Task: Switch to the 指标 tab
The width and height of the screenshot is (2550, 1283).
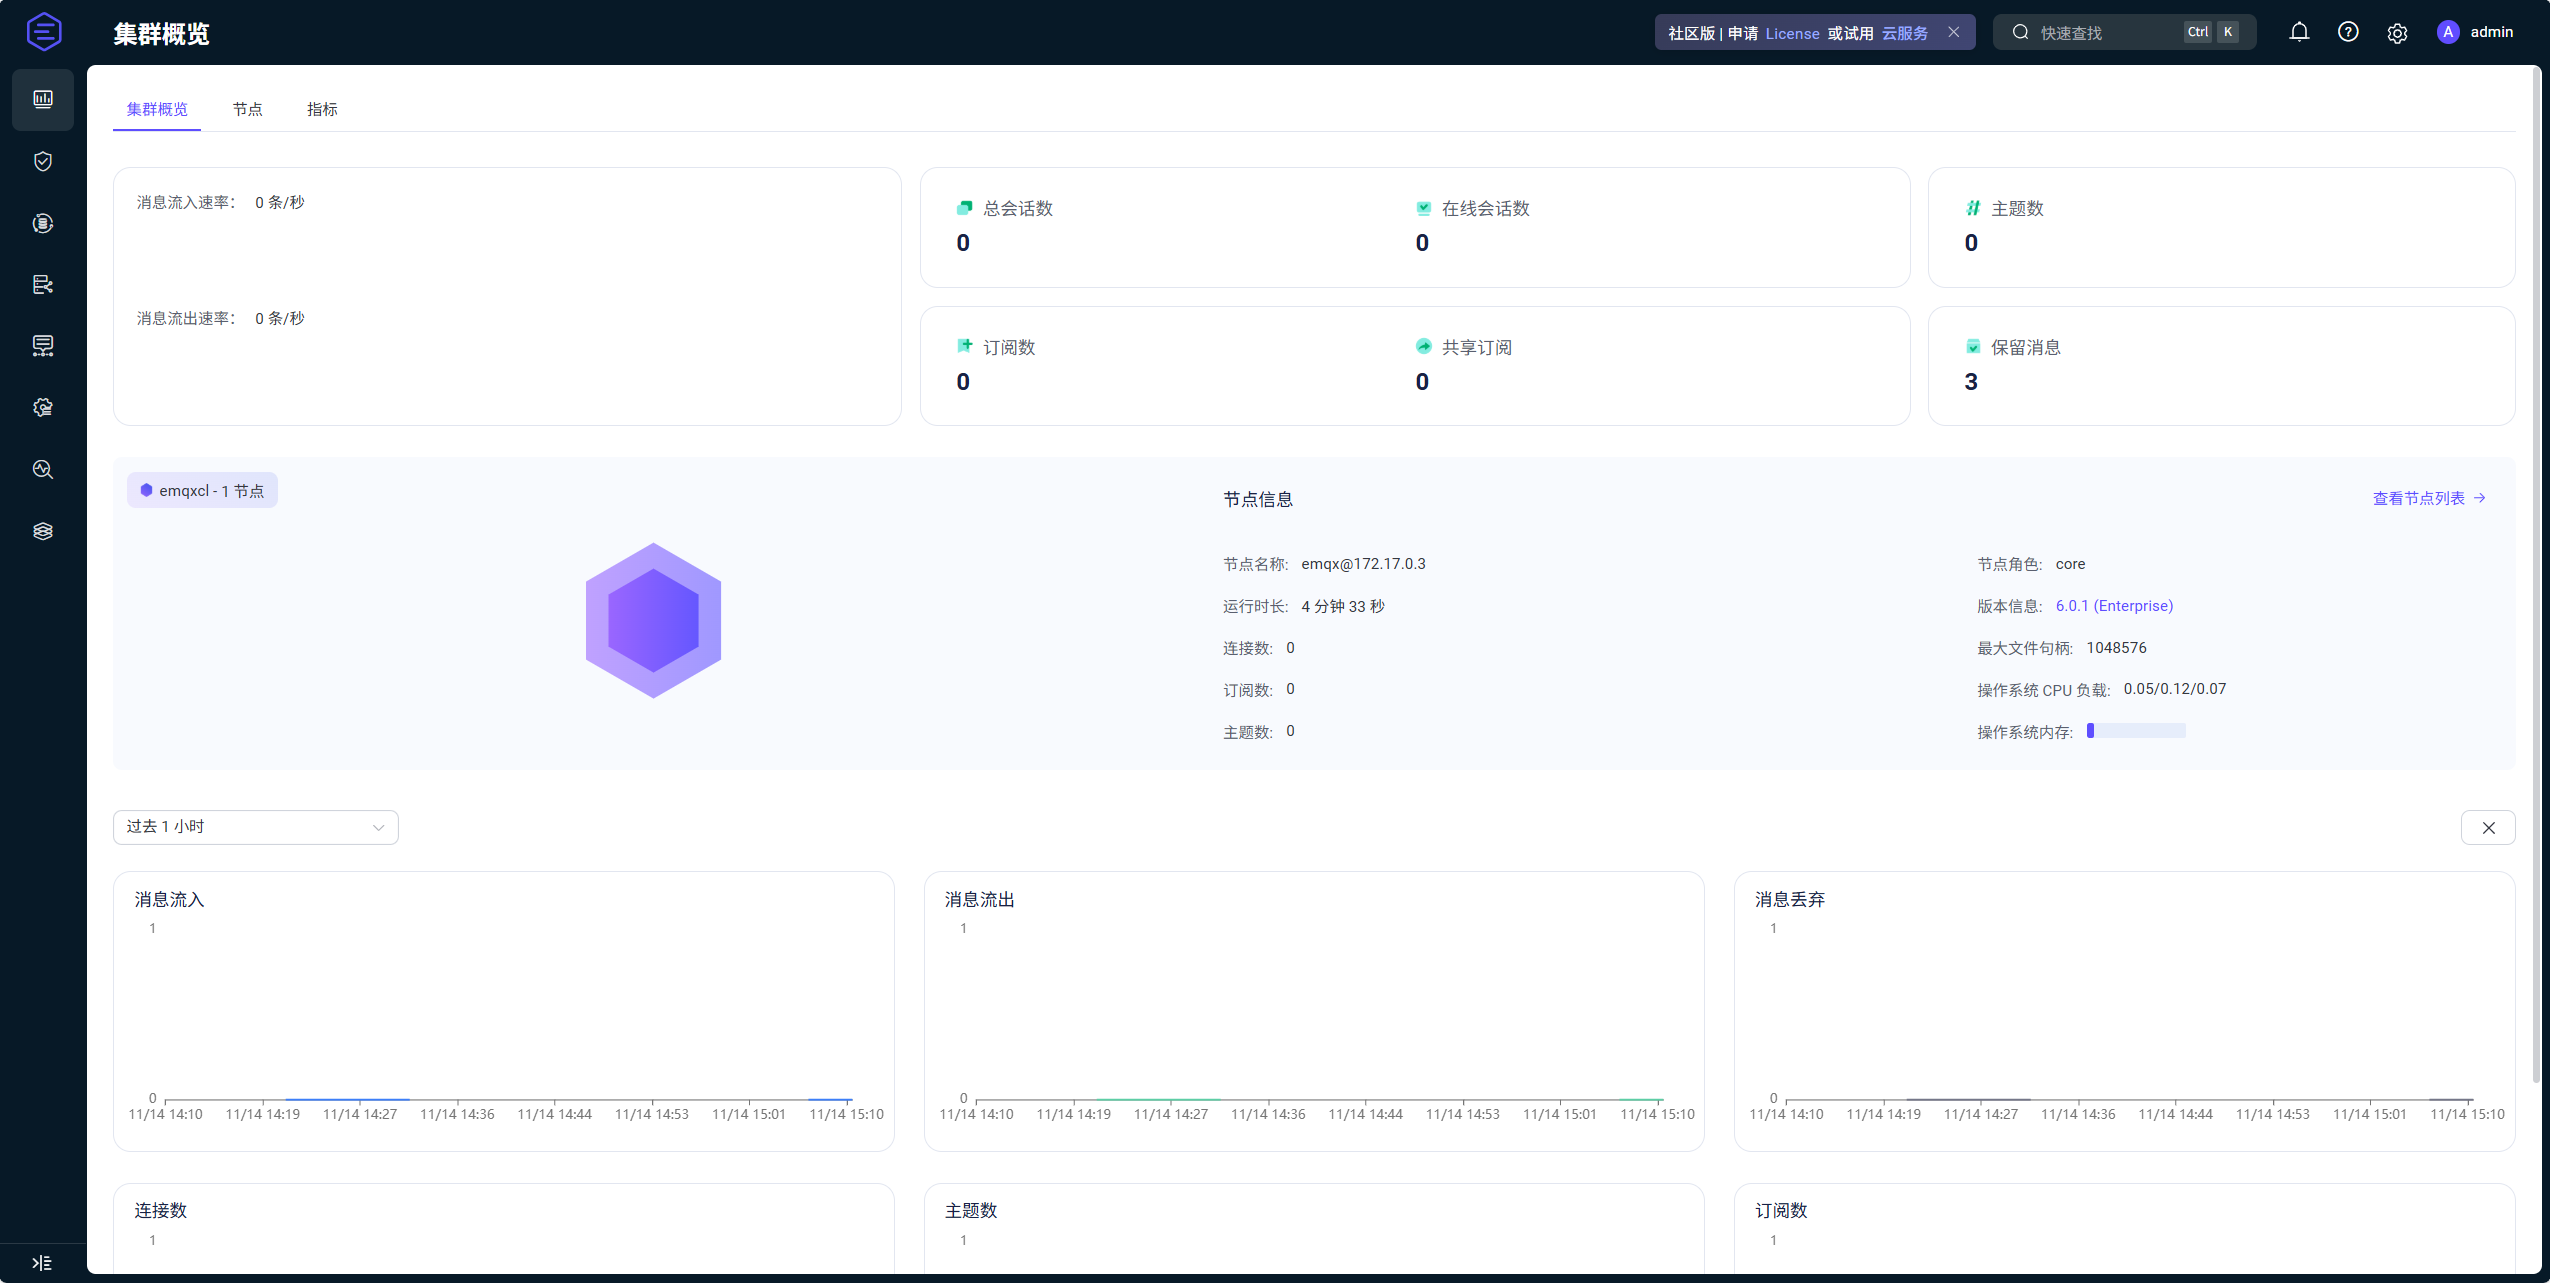Action: coord(322,109)
